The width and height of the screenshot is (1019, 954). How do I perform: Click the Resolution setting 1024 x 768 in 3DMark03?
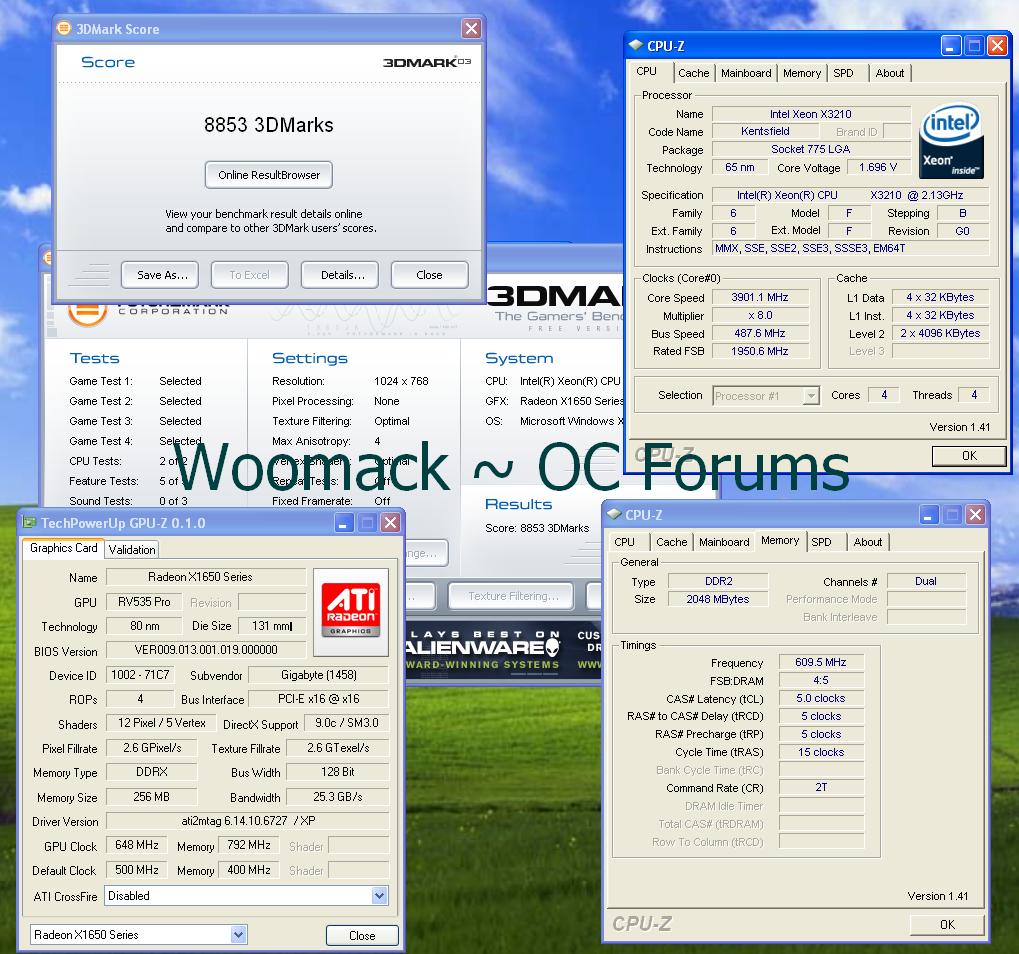coord(401,381)
